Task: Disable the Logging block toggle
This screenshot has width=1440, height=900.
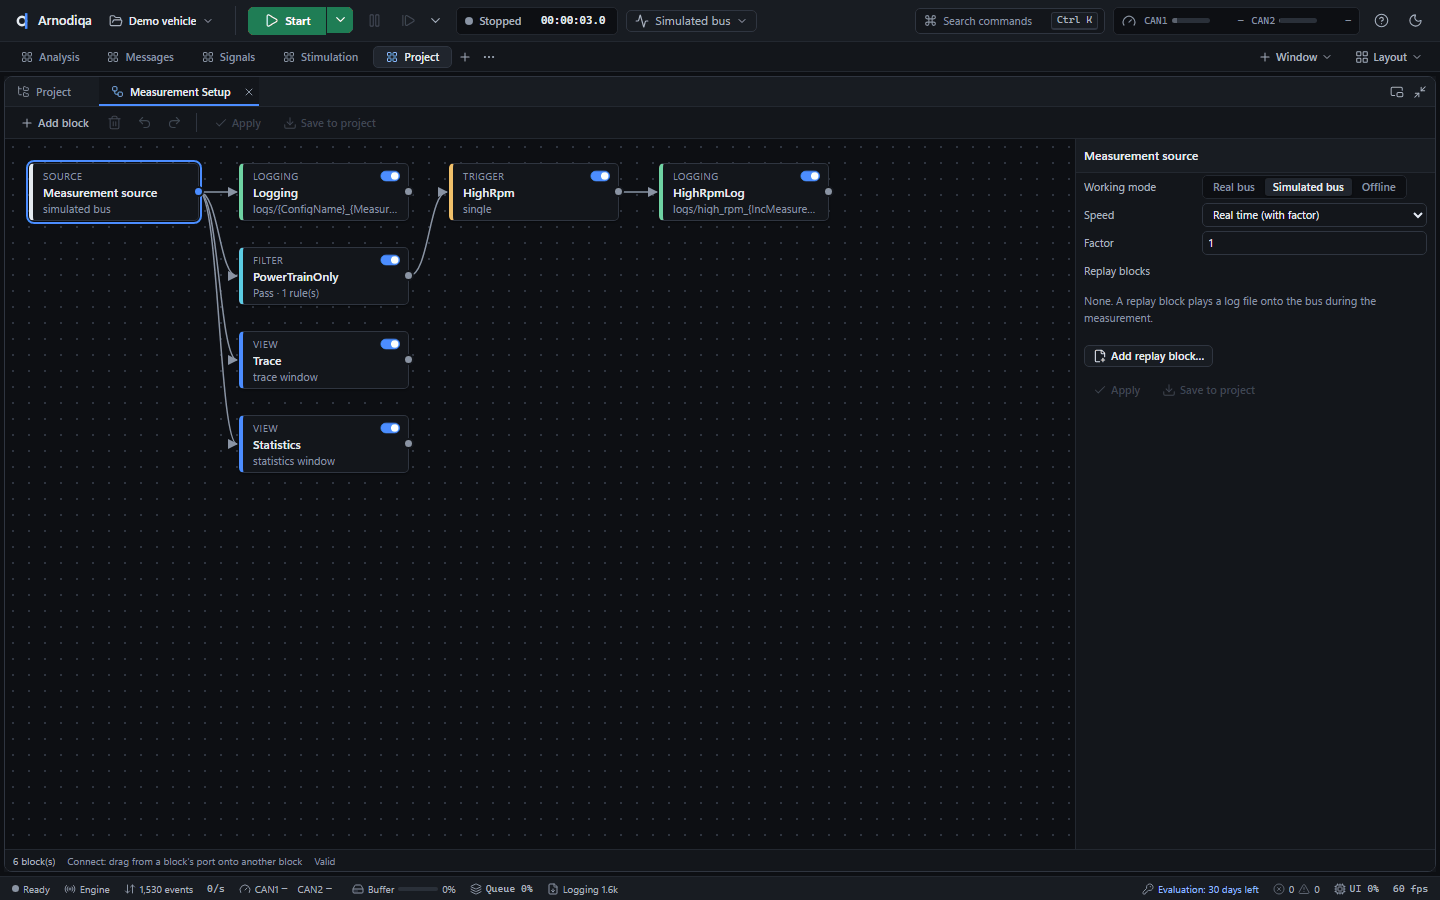Action: [390, 176]
